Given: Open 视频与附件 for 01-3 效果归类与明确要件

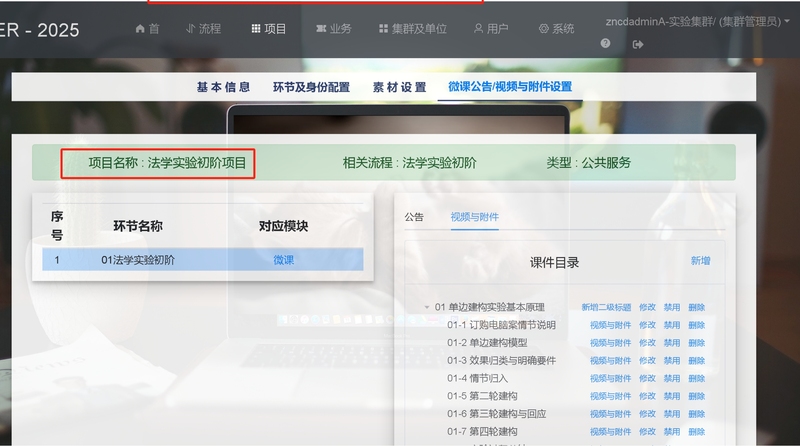Looking at the screenshot, I should (x=611, y=361).
